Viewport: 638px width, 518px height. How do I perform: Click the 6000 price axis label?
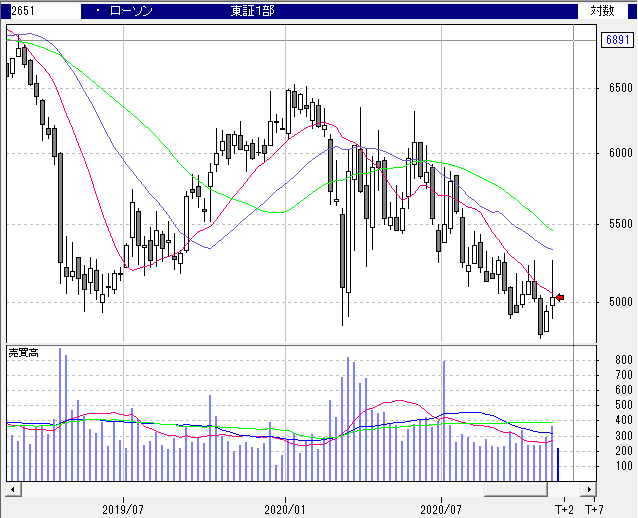click(621, 153)
